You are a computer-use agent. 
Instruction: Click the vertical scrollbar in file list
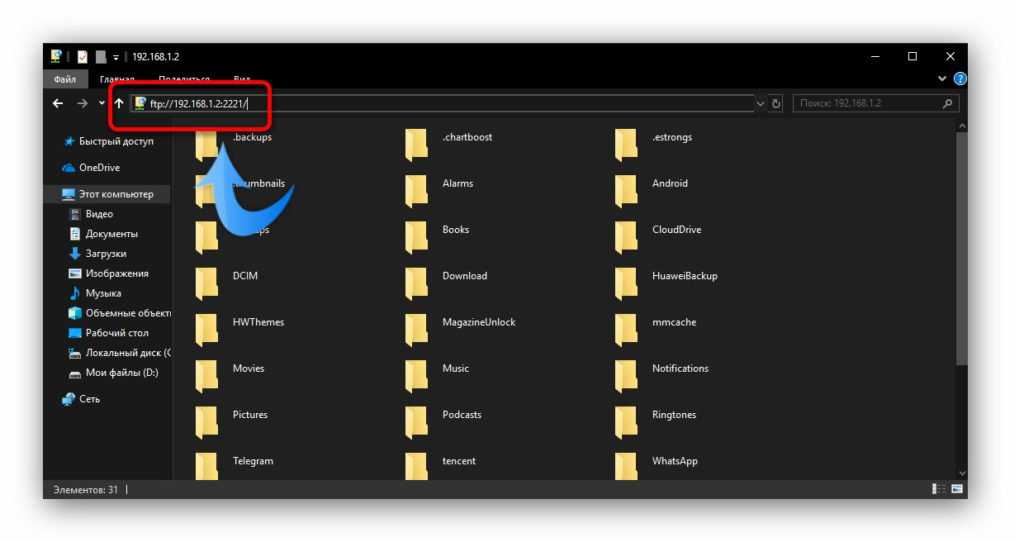962,250
